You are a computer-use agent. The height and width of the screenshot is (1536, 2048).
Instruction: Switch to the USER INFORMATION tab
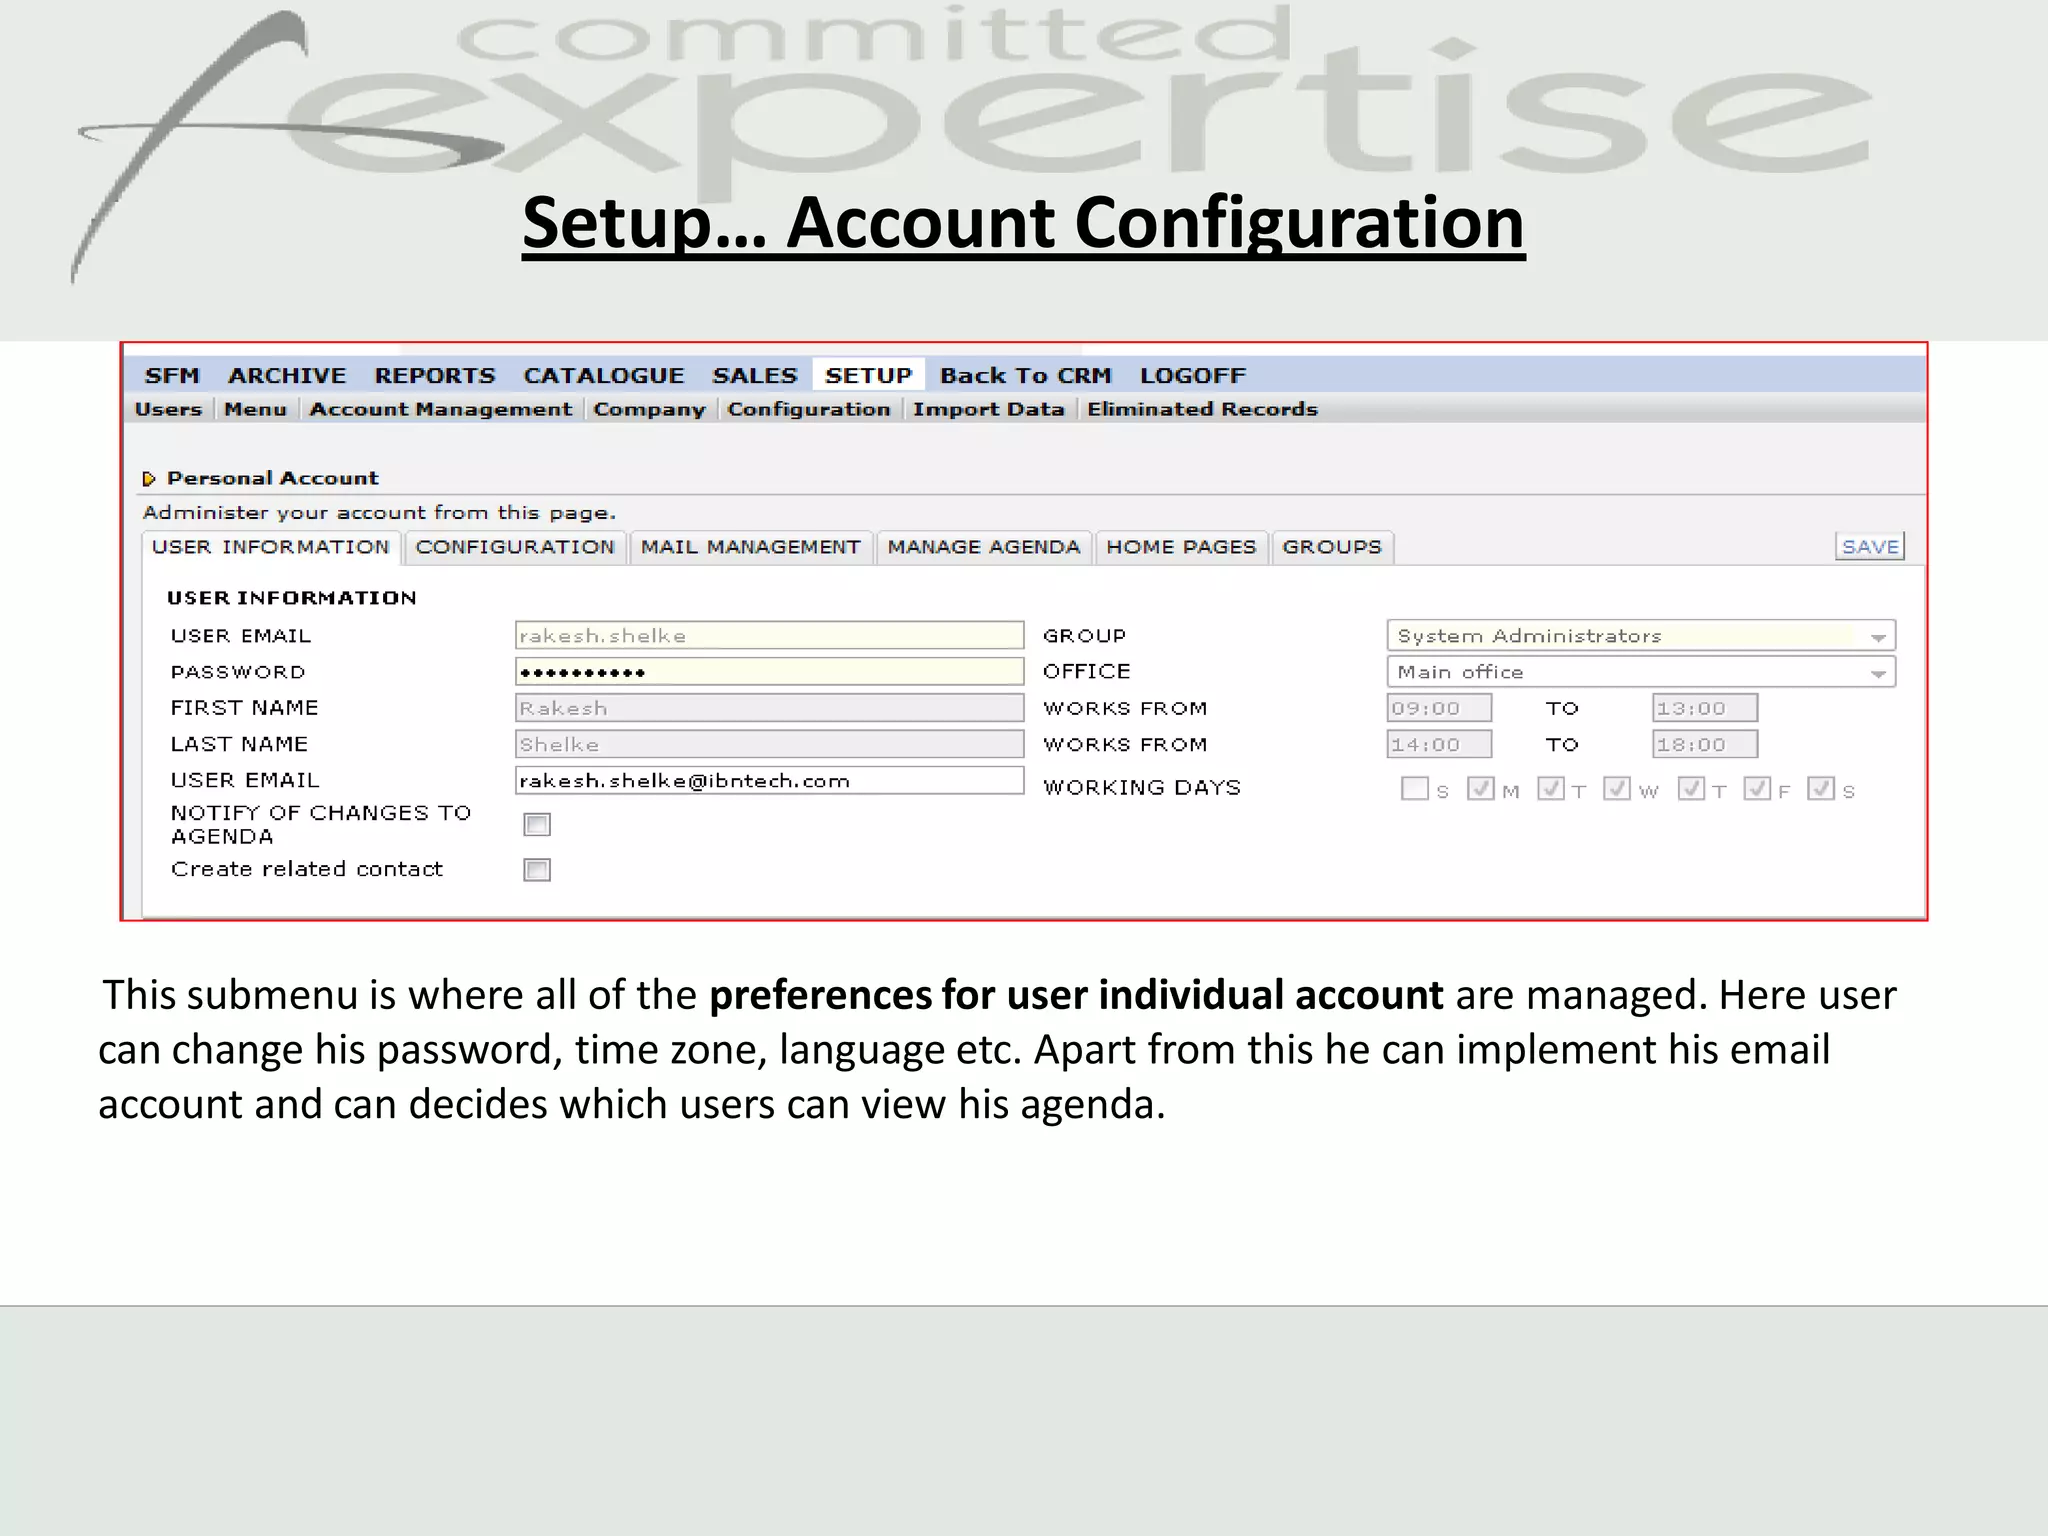(x=271, y=547)
